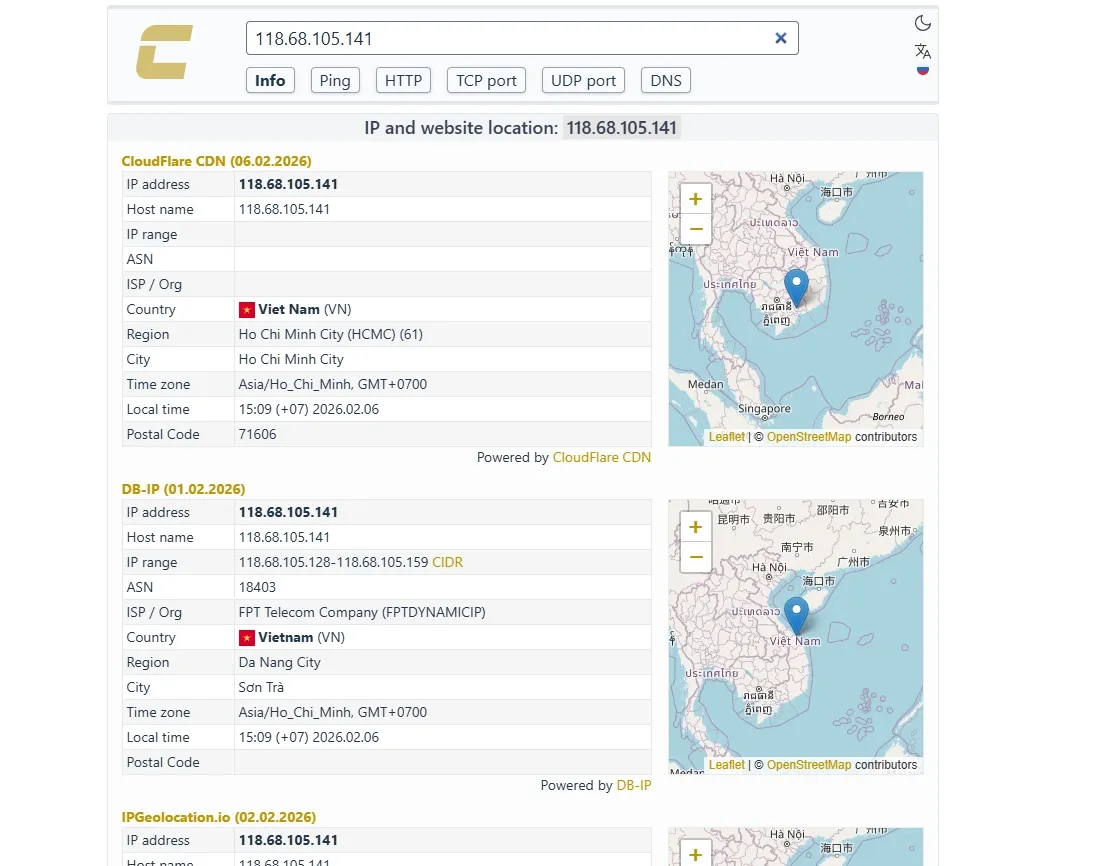
Task: Click into the IP address input field
Action: pyautogui.click(x=505, y=39)
